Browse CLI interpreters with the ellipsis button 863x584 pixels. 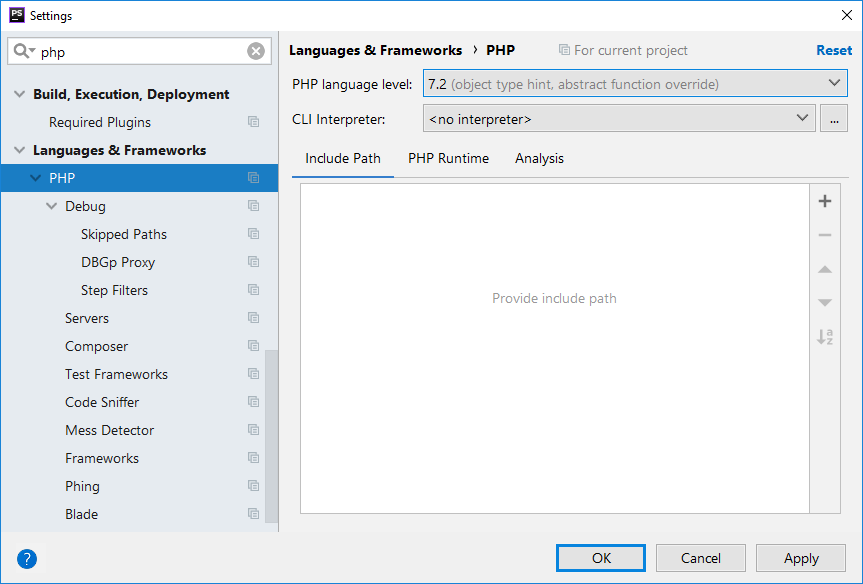tap(833, 119)
